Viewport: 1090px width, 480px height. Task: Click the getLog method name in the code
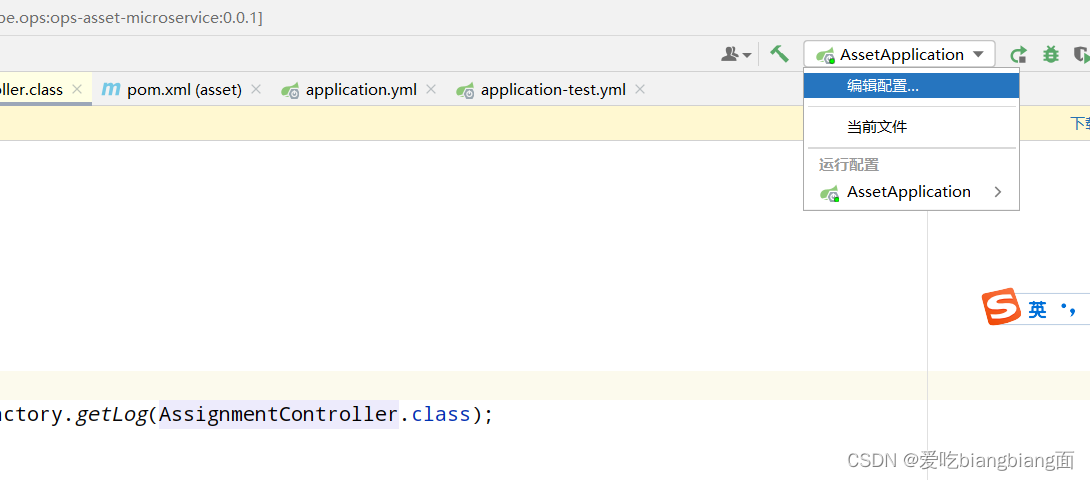(112, 415)
